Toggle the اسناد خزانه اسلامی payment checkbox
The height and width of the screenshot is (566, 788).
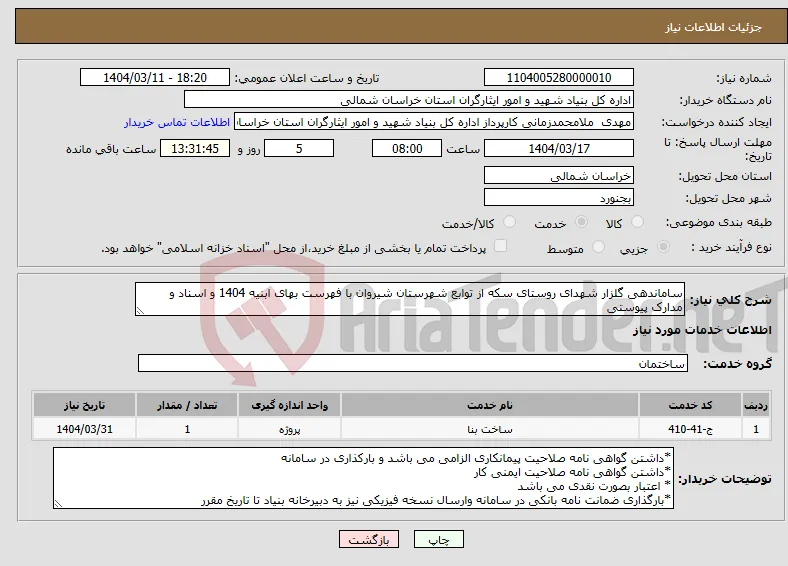500,246
